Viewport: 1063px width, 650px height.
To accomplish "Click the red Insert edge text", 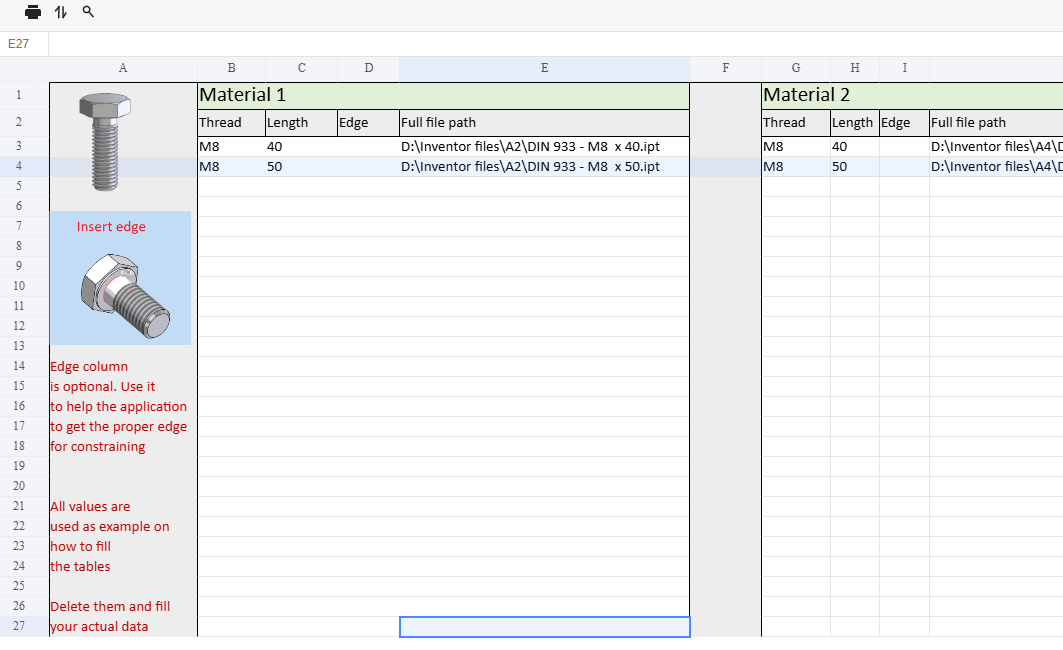I will pos(111,227).
